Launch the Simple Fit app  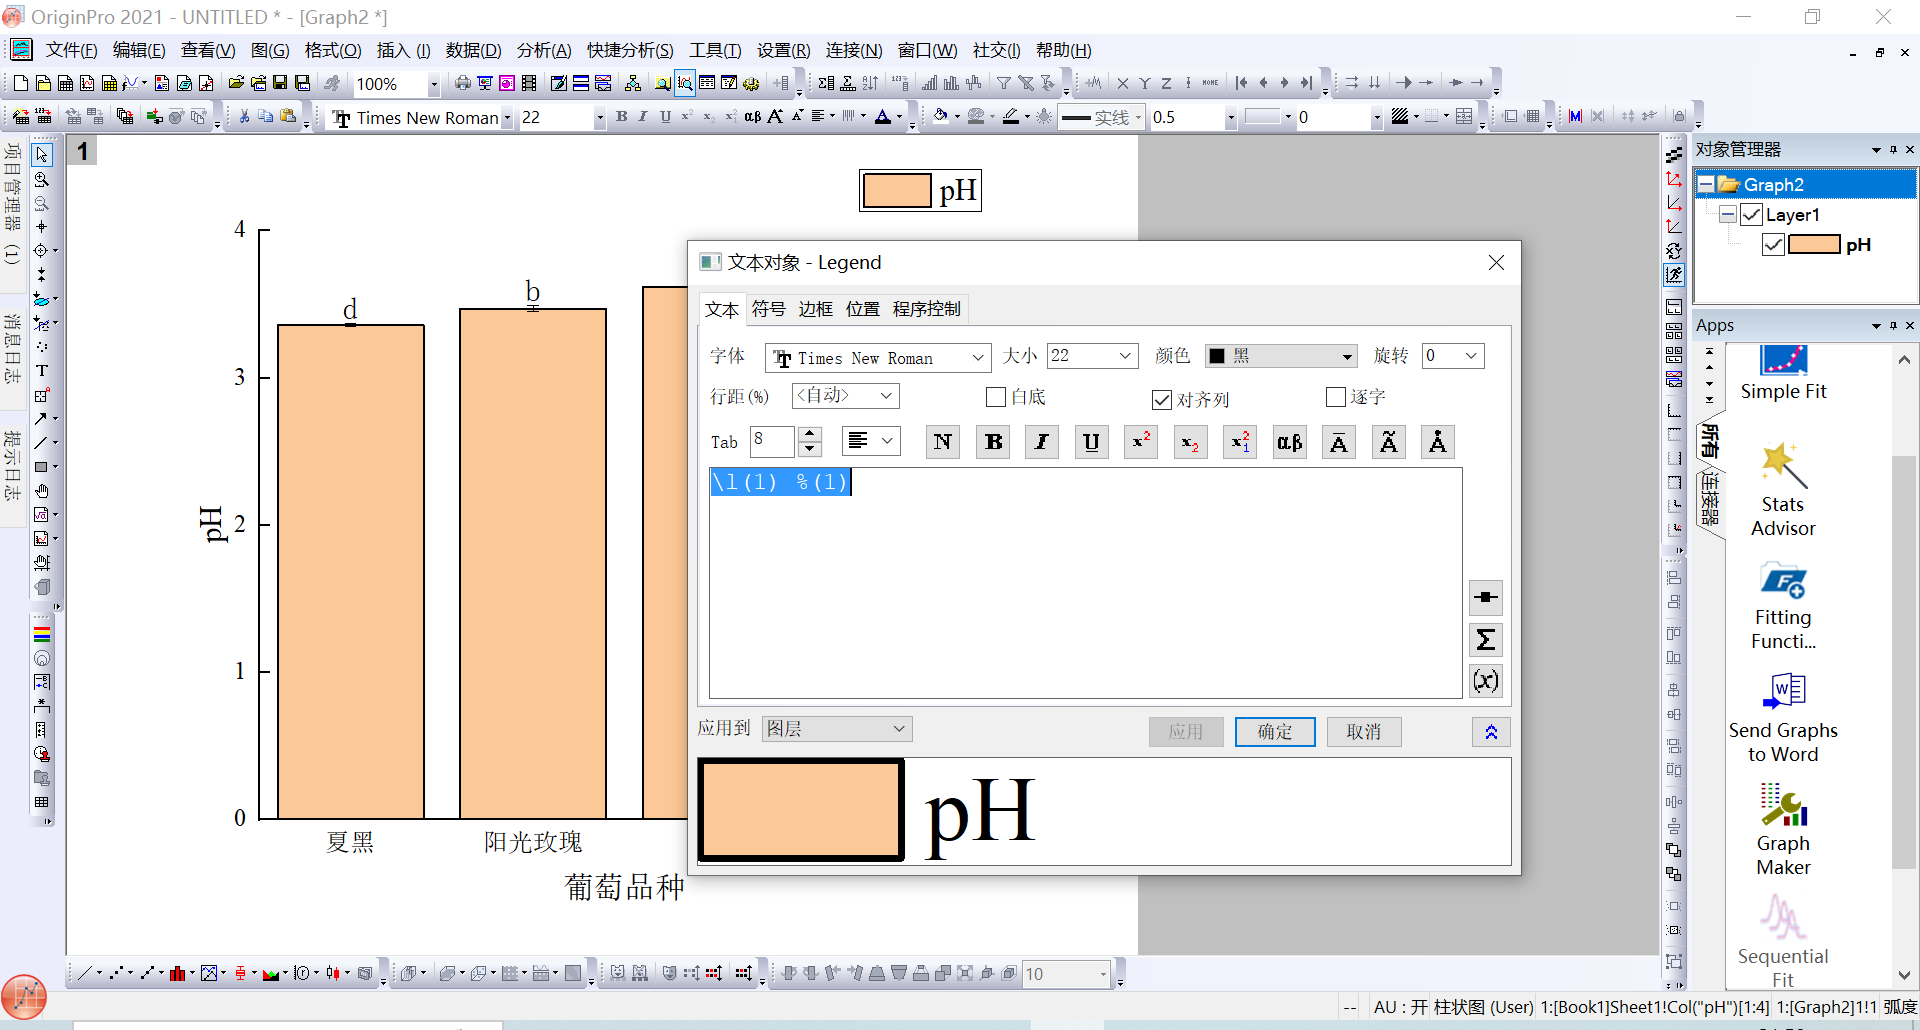(x=1783, y=373)
